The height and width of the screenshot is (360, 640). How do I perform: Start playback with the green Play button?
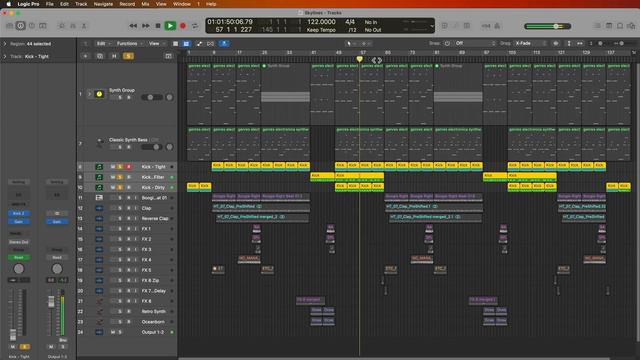pos(170,26)
